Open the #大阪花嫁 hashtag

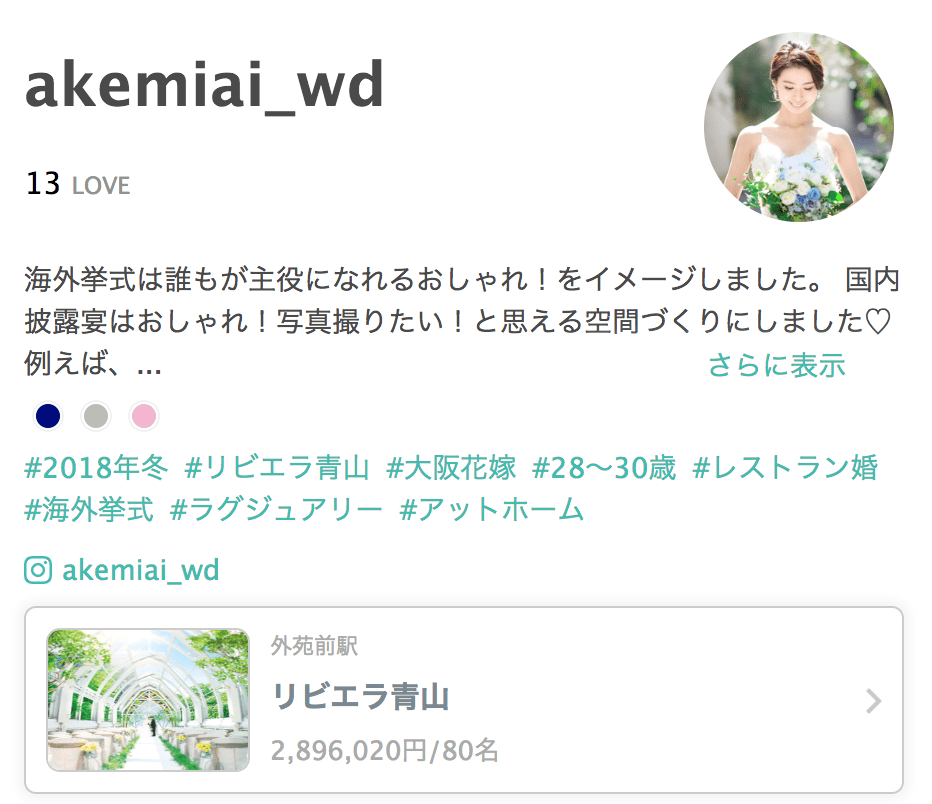(451, 468)
